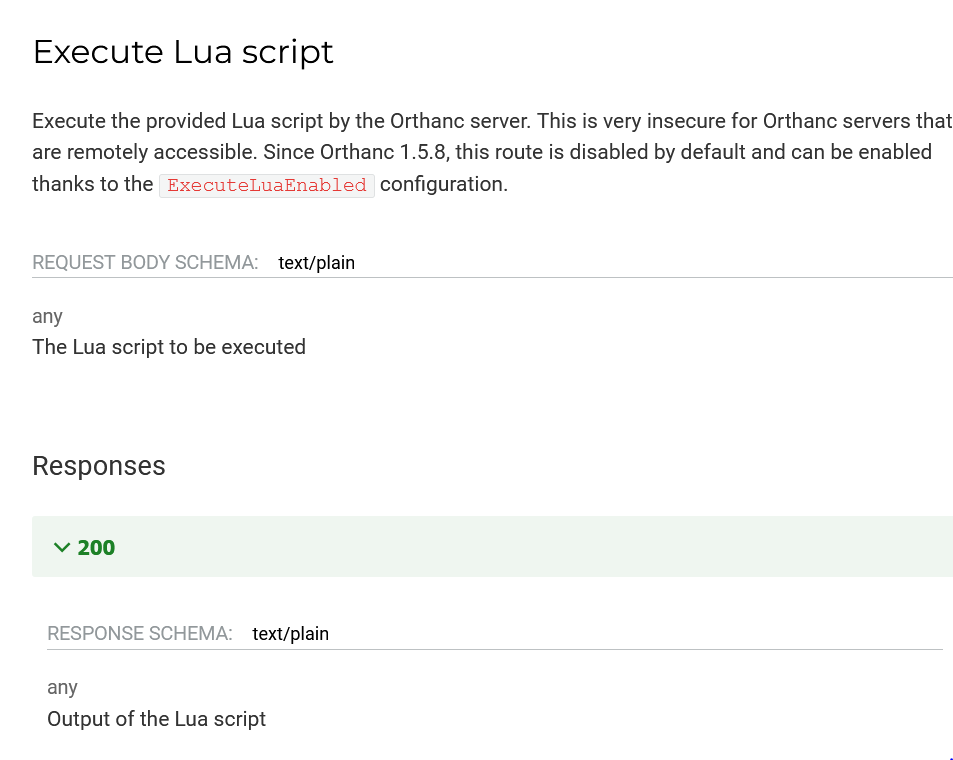Viewport: 953px width, 760px height.
Task: Click the 'any' type under request body
Action: click(x=47, y=317)
